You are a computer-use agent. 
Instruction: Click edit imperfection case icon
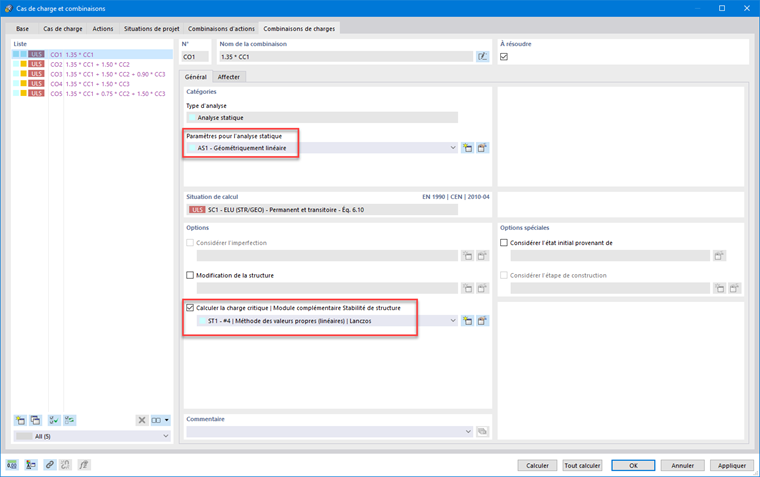click(x=482, y=256)
